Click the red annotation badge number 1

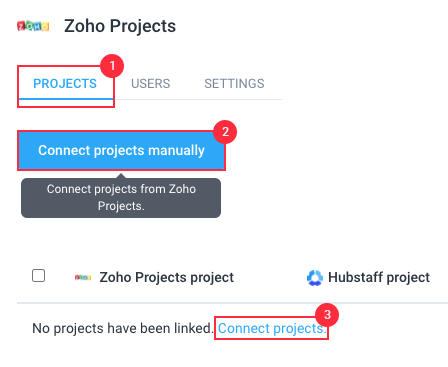112,66
